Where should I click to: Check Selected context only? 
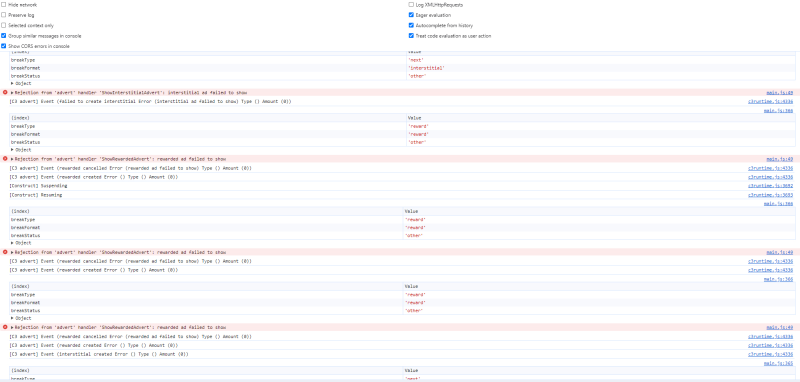point(4,25)
